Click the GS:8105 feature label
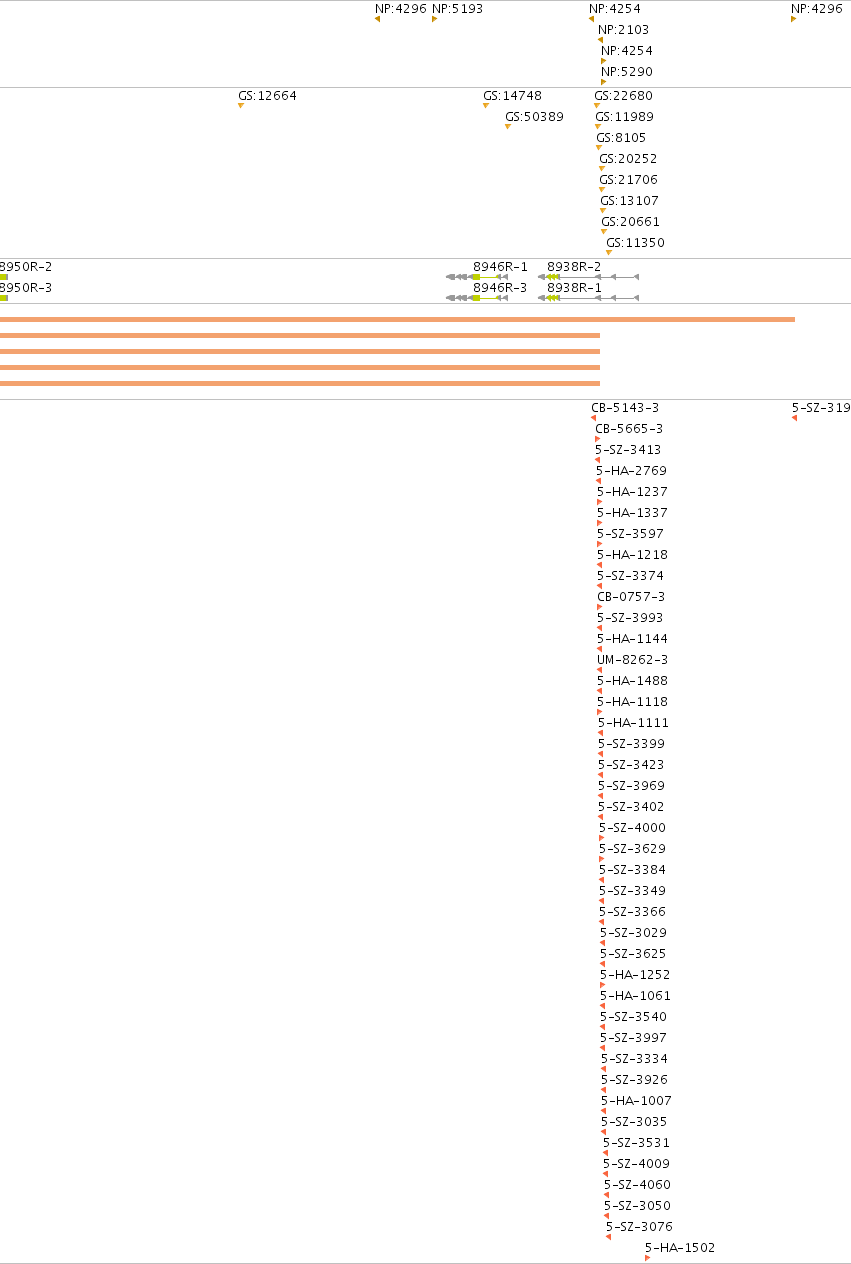The width and height of the screenshot is (851, 1264). (622, 138)
